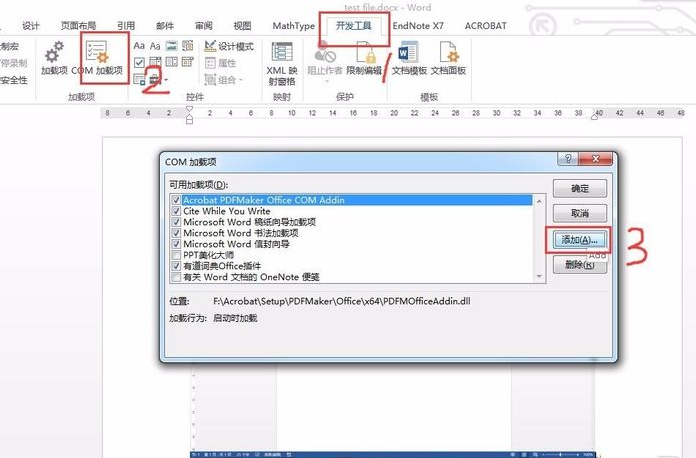The width and height of the screenshot is (696, 458).
Task: Select the Acrobat PDFMaker Office COM Addin entry
Action: (x=264, y=200)
